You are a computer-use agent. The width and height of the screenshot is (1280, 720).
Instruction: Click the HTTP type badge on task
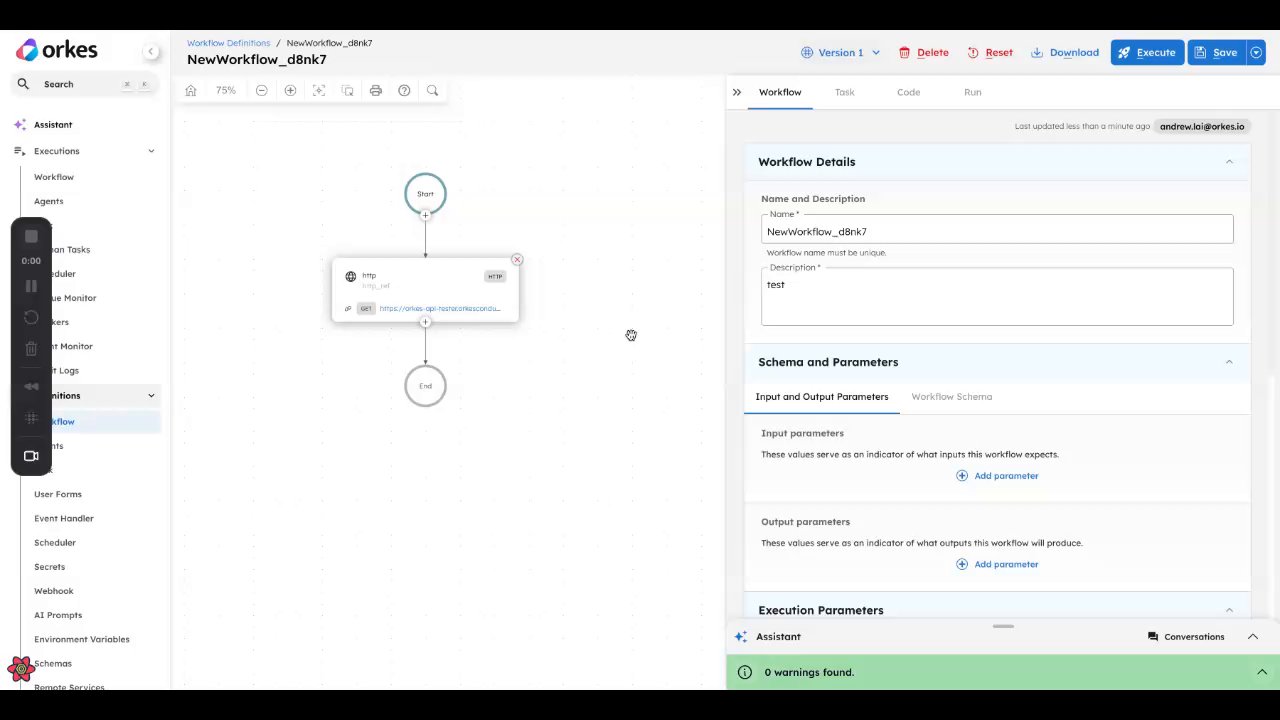click(x=495, y=276)
